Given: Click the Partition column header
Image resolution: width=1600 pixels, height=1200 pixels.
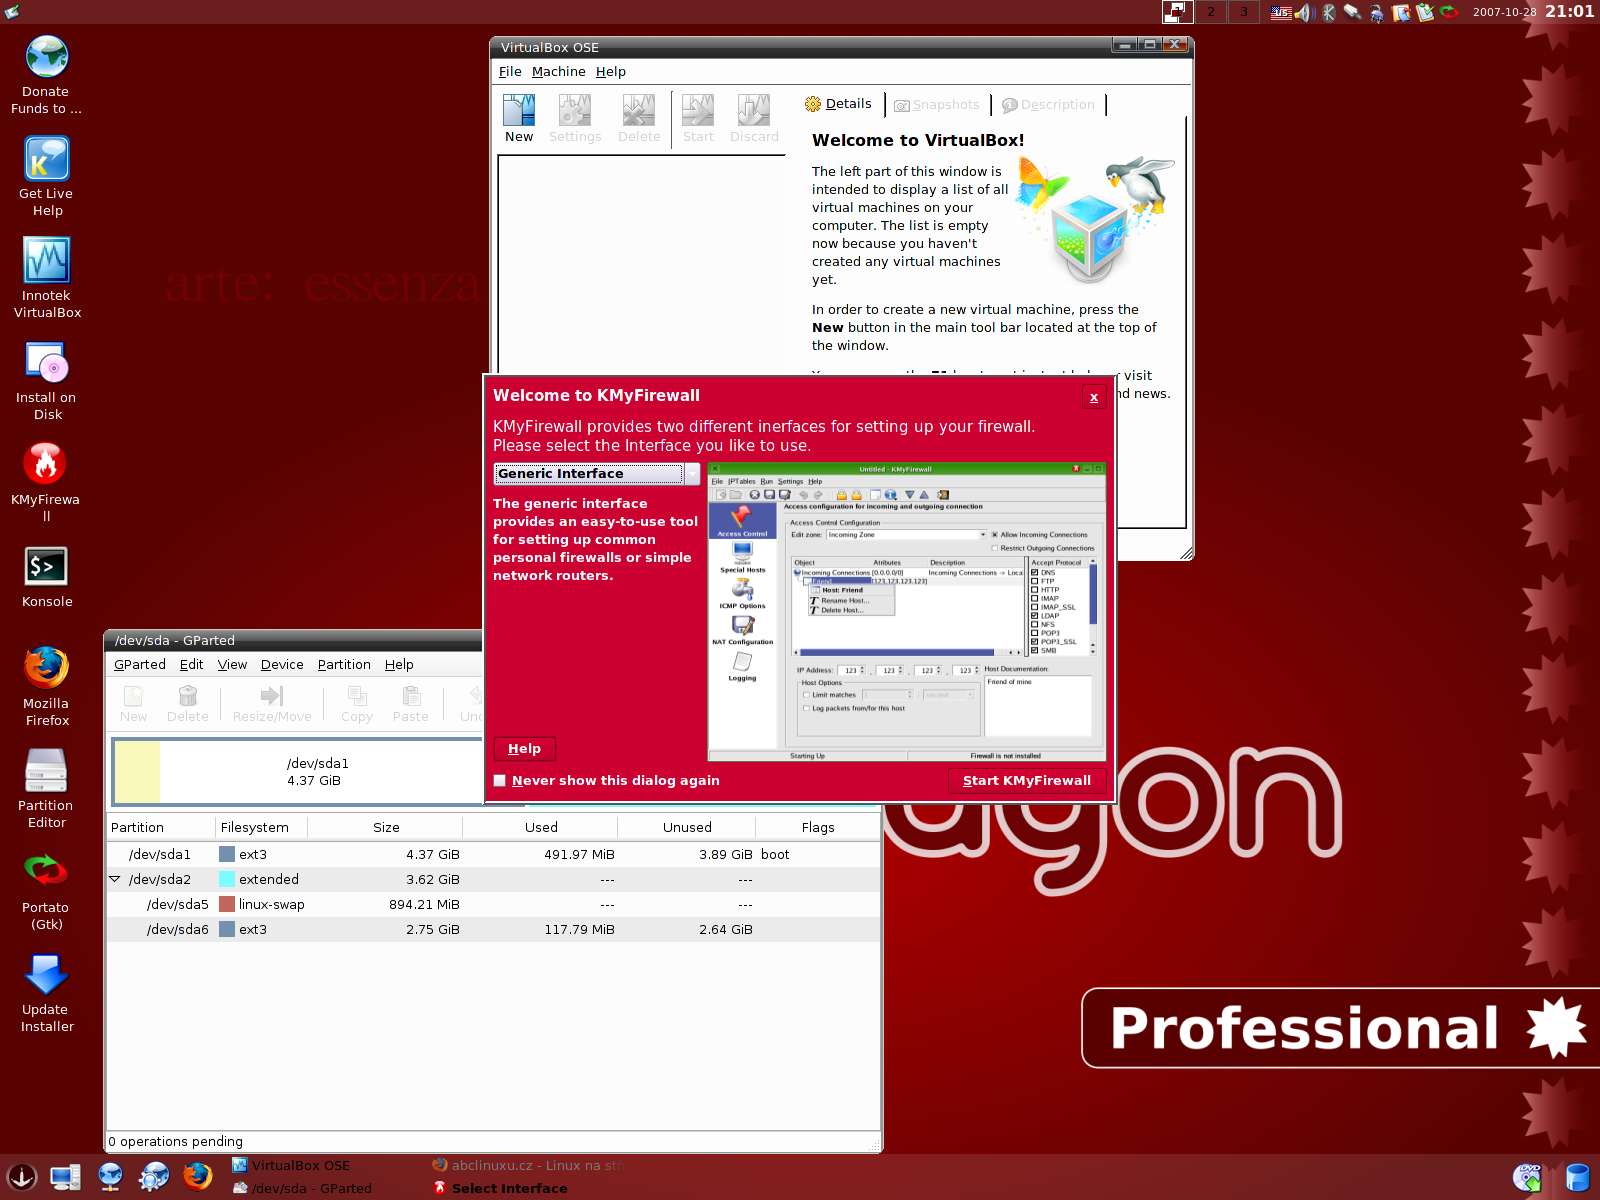Looking at the screenshot, I should pyautogui.click(x=161, y=827).
